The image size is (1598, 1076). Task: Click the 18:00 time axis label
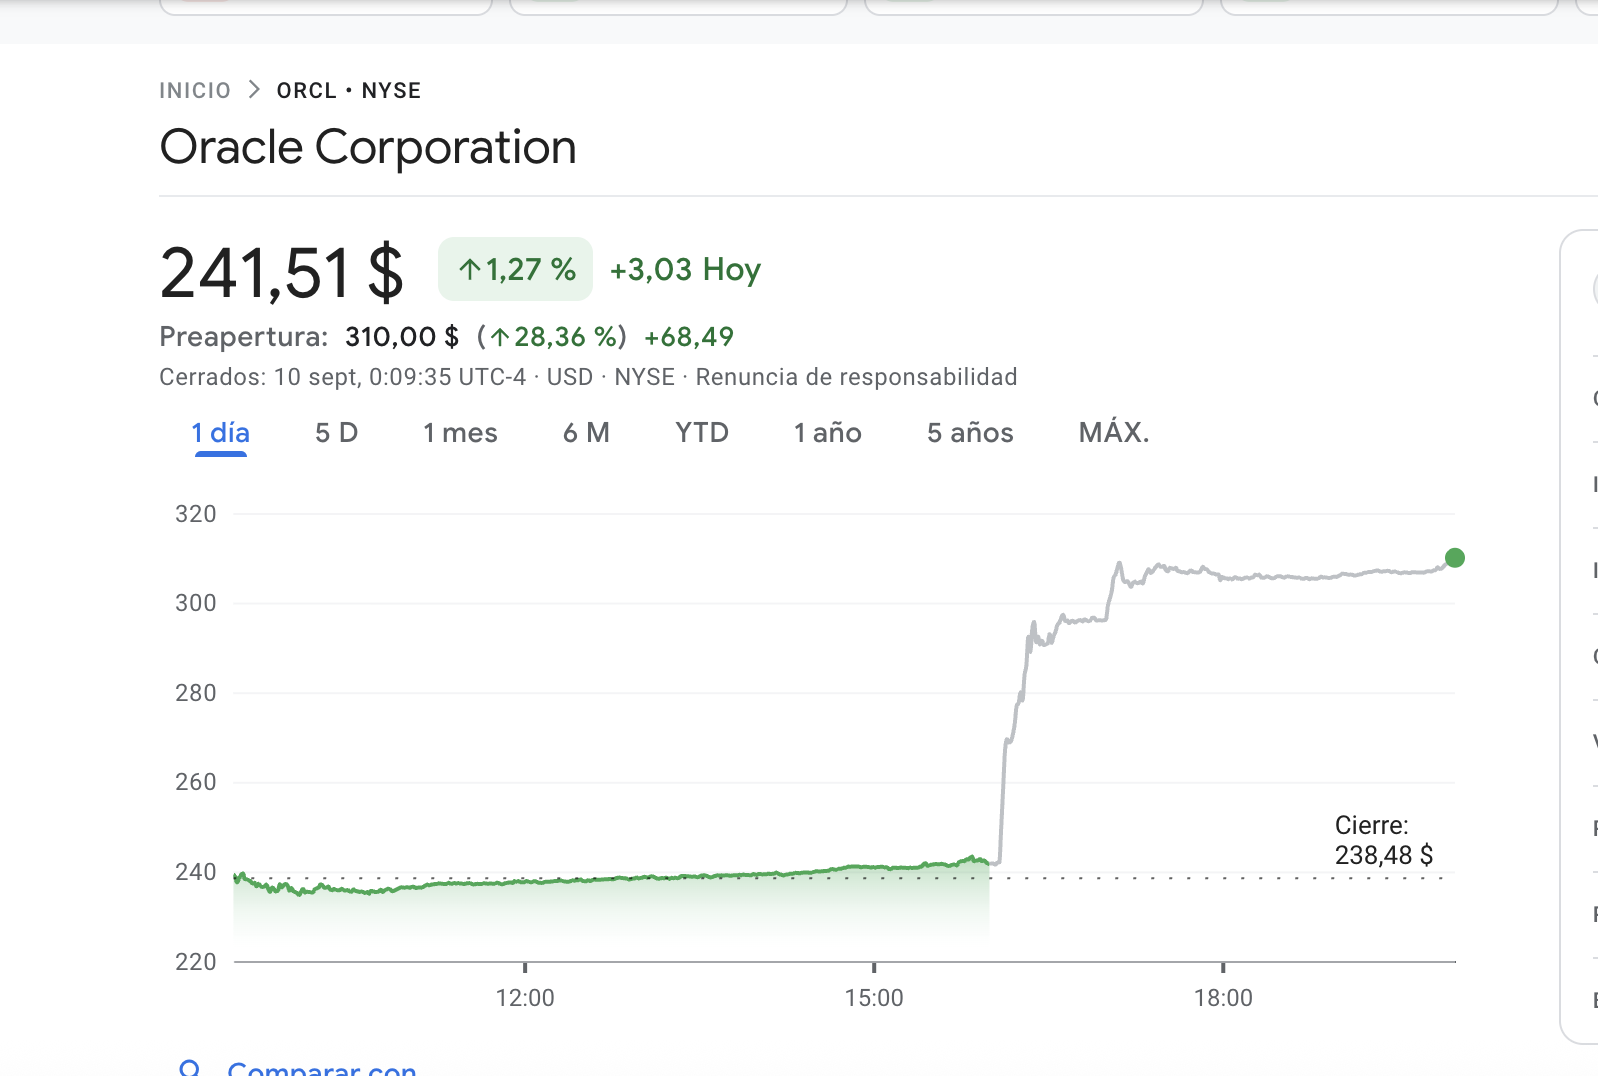[1223, 998]
